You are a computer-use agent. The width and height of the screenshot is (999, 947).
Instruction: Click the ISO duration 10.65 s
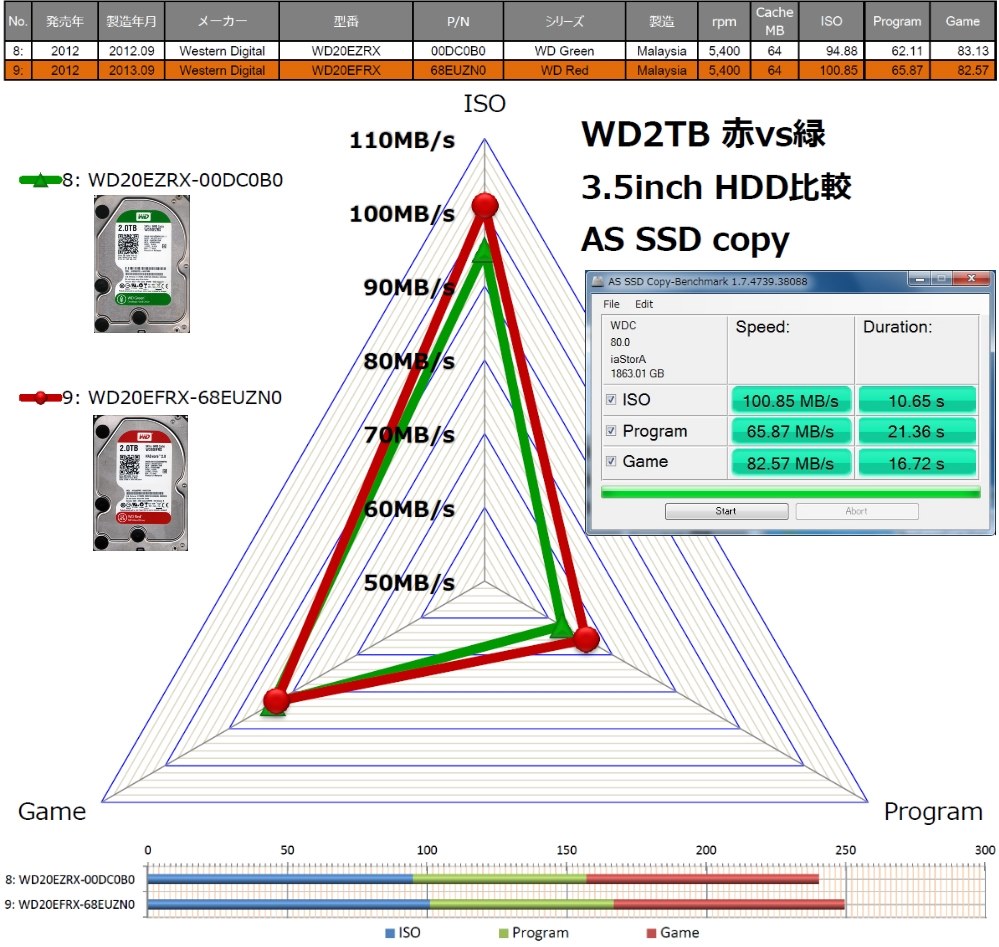point(917,400)
